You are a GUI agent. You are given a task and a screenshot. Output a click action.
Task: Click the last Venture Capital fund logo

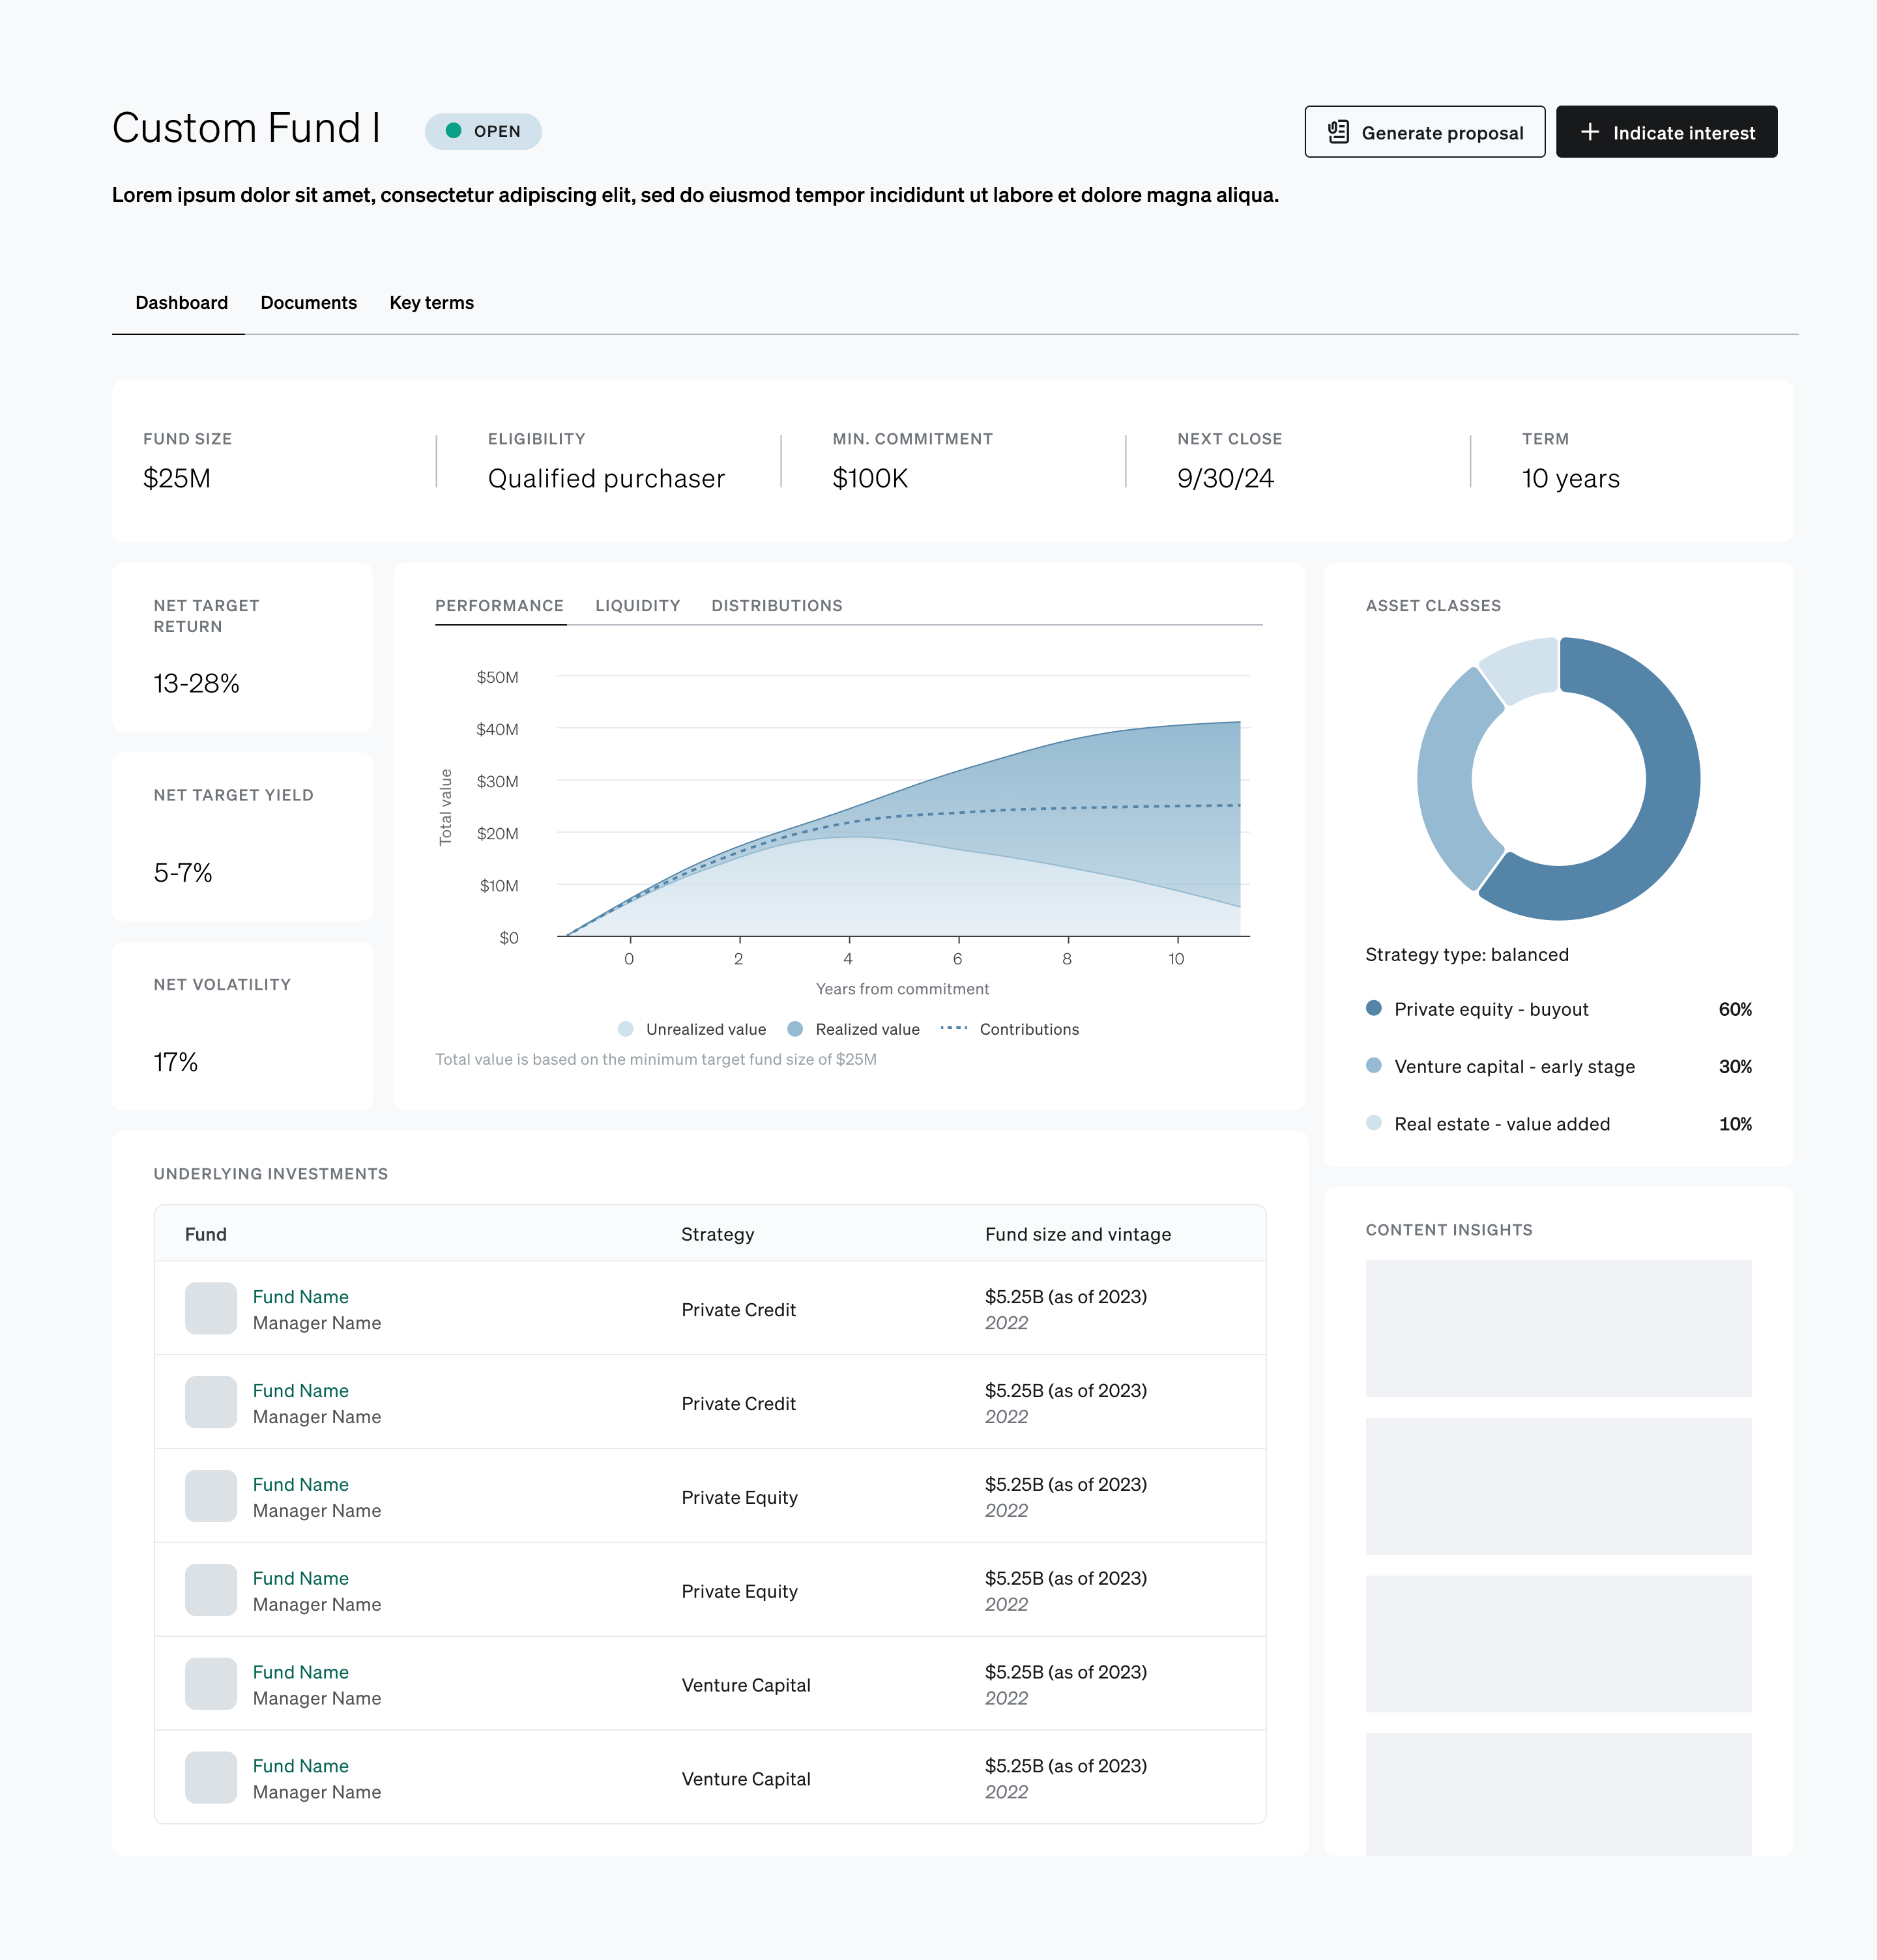pos(211,1777)
